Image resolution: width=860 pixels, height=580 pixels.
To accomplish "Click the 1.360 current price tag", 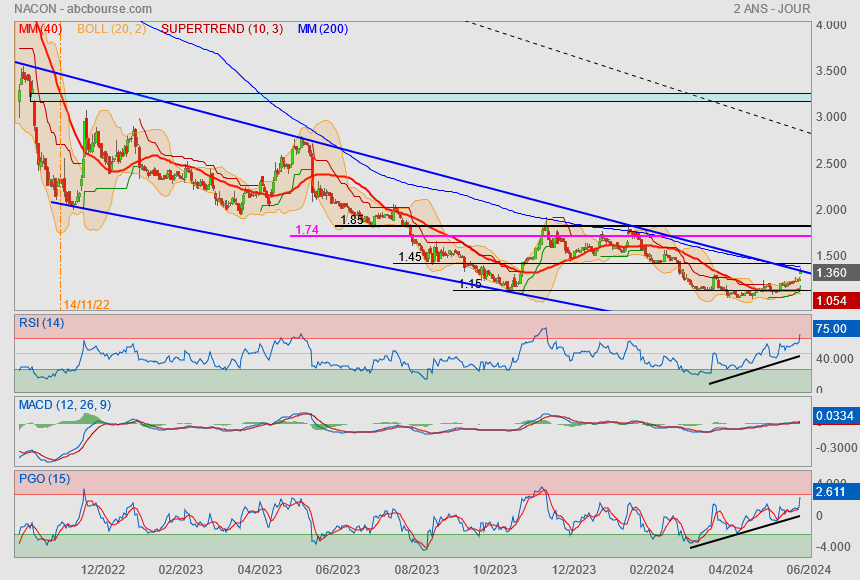I will pos(836,273).
